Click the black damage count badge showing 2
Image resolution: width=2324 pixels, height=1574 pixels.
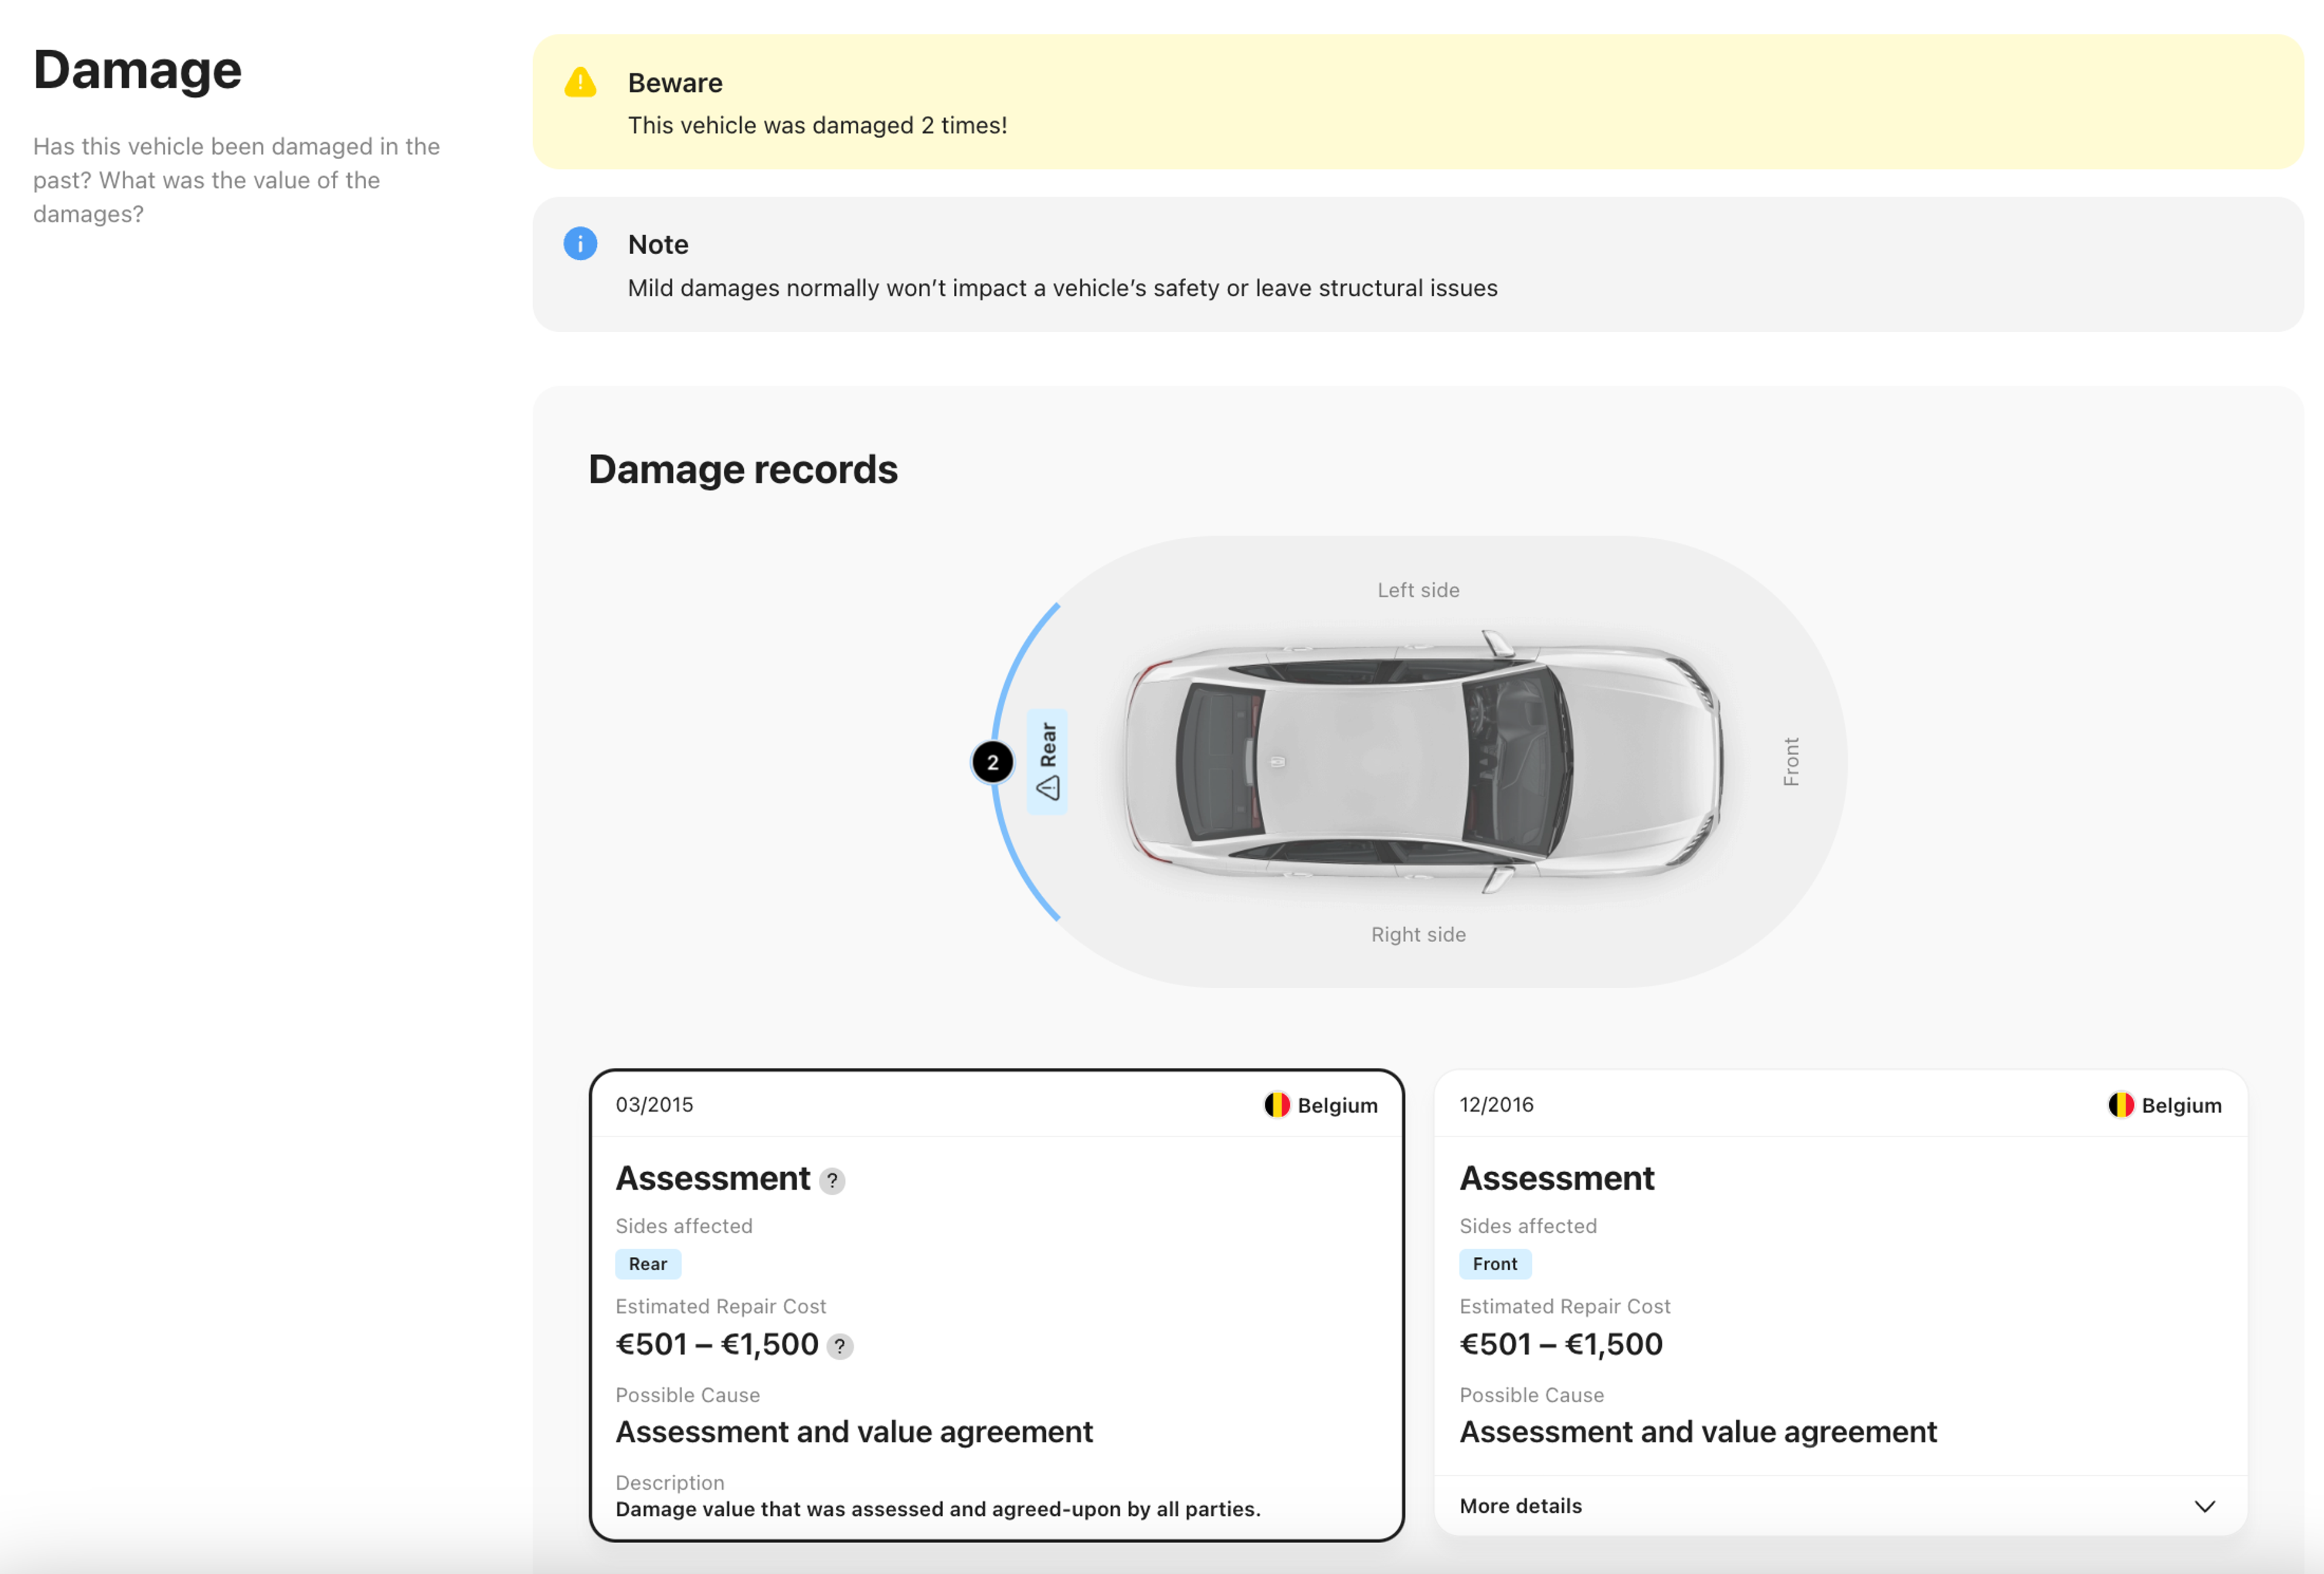pos(992,762)
